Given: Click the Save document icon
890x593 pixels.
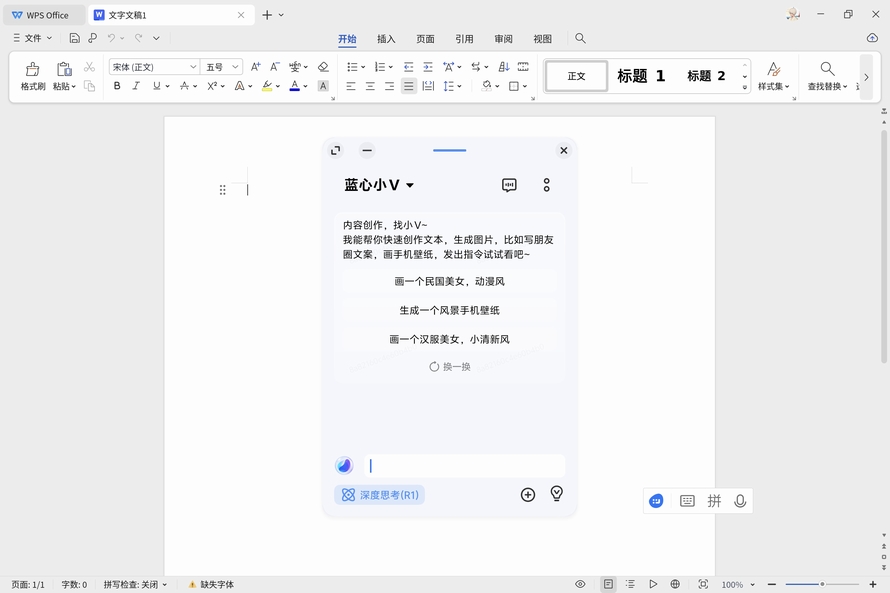Looking at the screenshot, I should click(x=74, y=38).
